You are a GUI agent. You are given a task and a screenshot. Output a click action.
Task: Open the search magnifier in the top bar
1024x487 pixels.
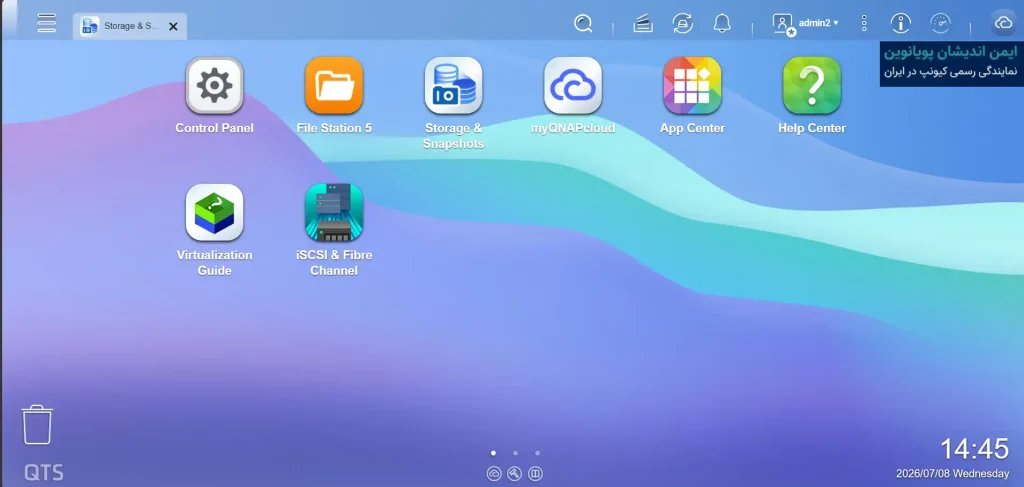[x=583, y=24]
